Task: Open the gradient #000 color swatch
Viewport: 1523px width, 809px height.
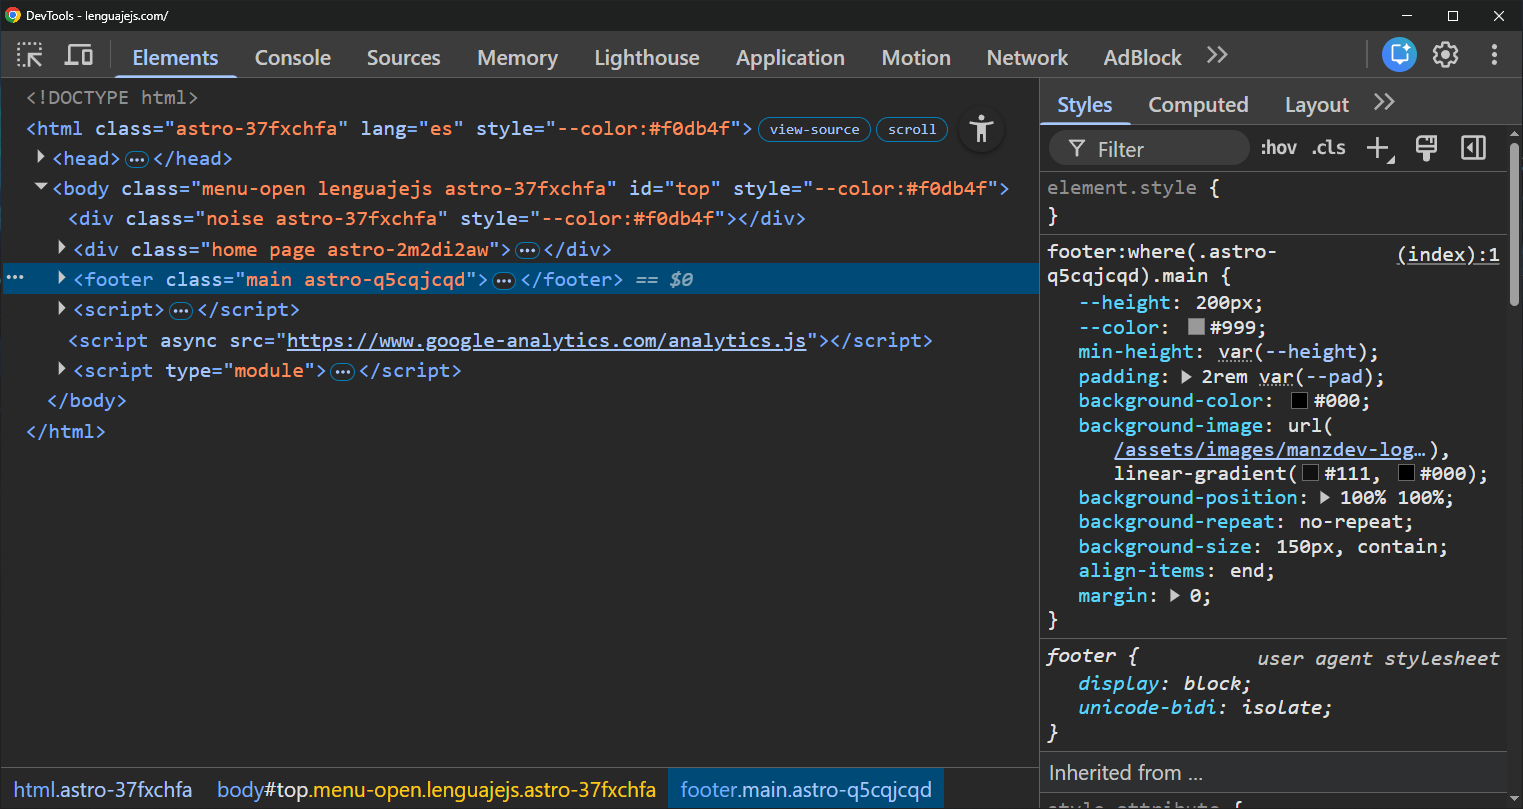Action: [1406, 473]
